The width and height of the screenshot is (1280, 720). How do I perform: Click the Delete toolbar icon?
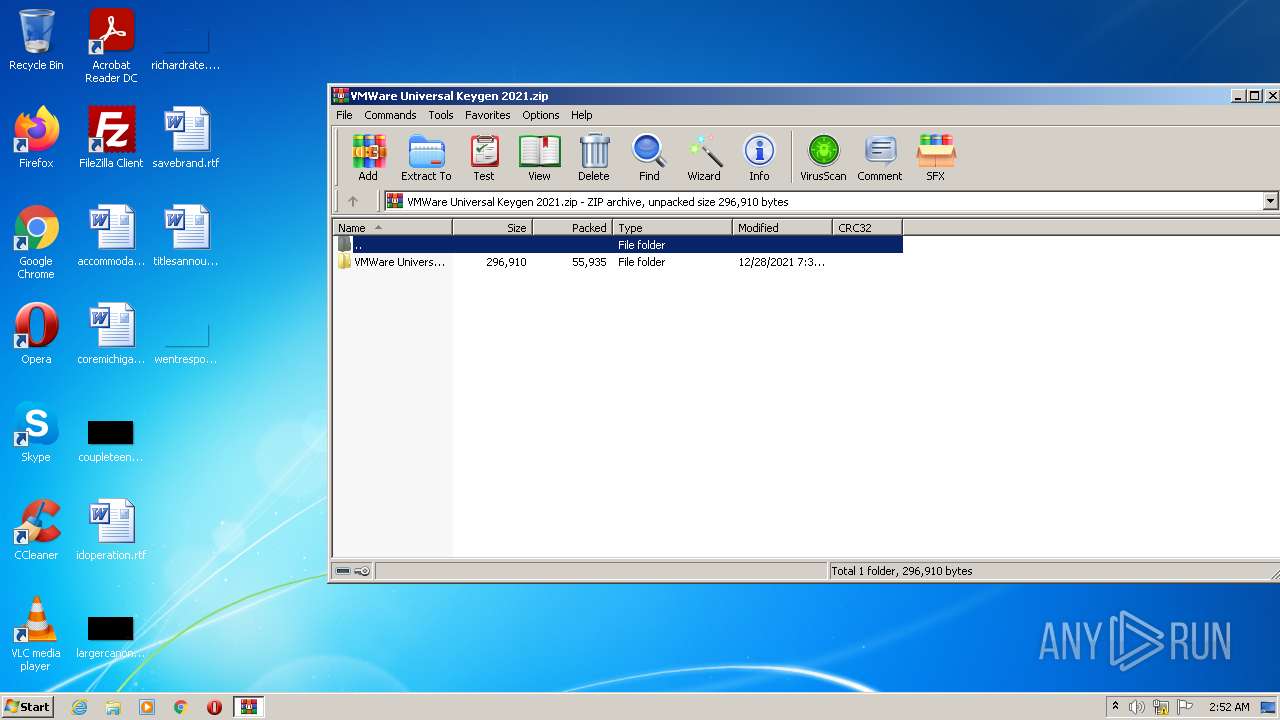594,158
